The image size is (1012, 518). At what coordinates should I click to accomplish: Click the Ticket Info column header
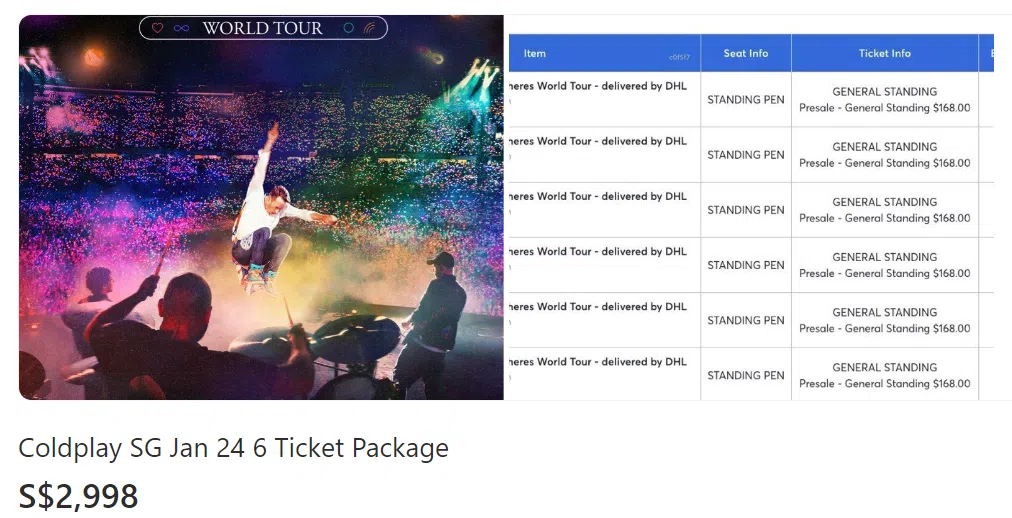(884, 53)
